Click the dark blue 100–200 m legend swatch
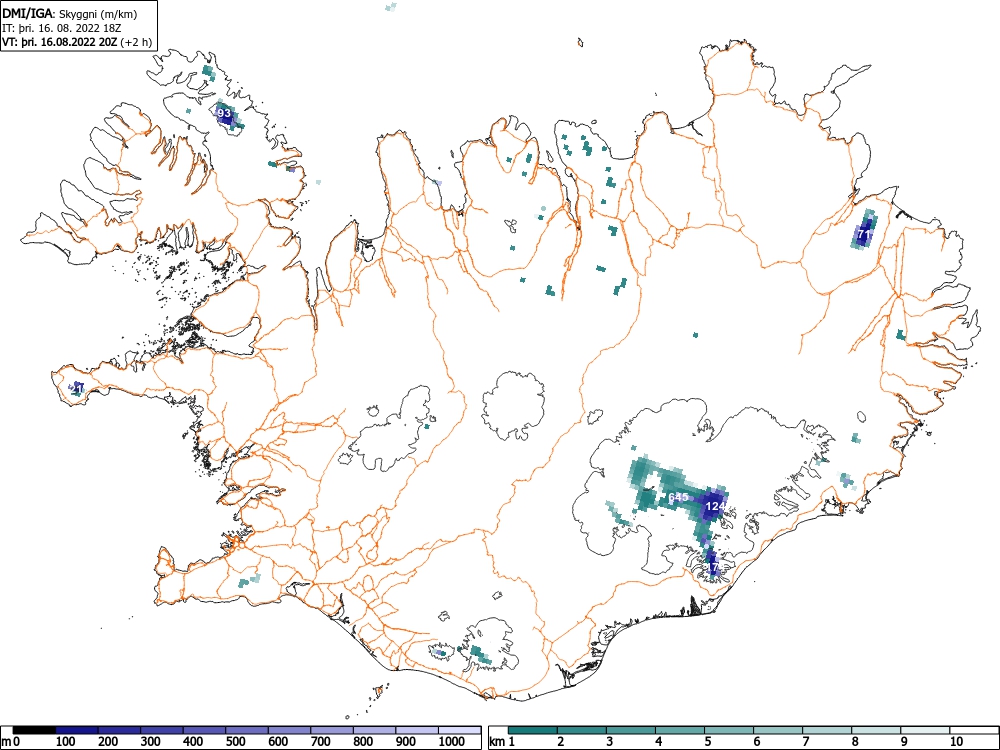This screenshot has height=750, width=1000. (77, 730)
